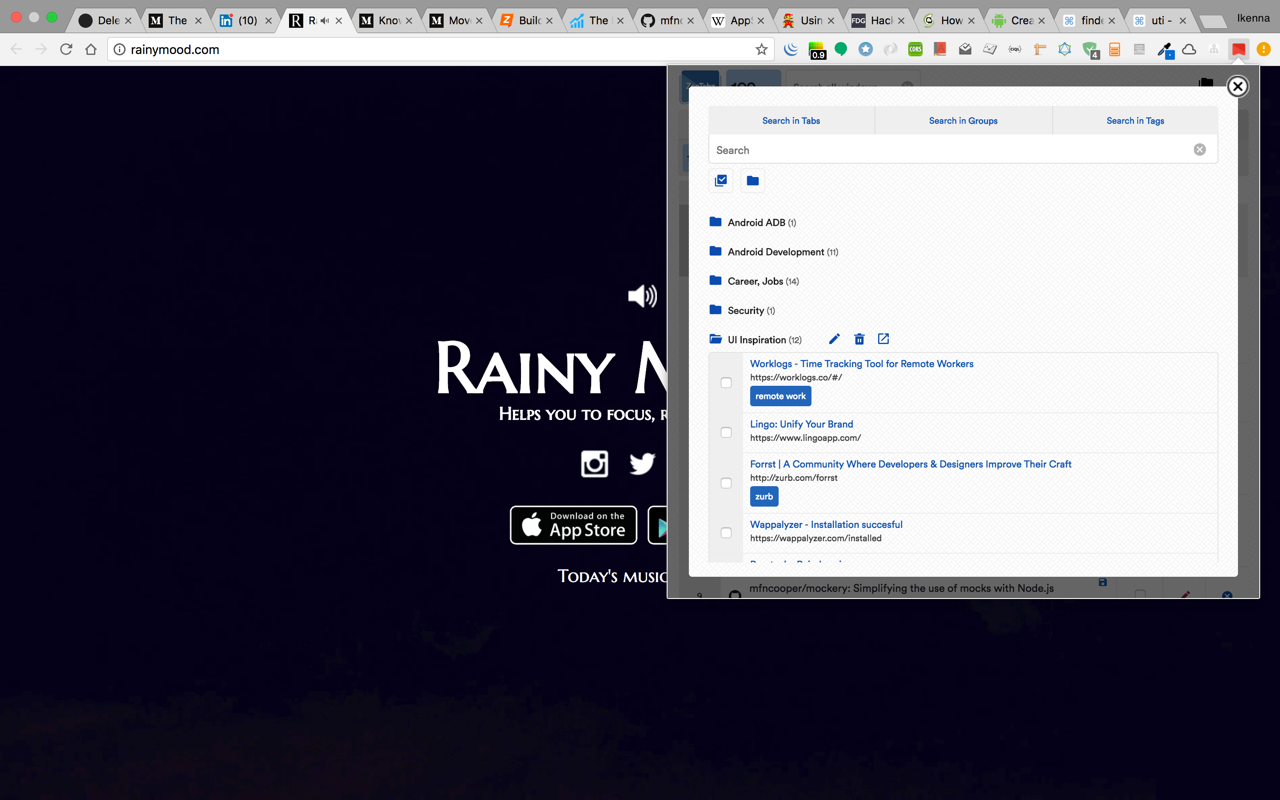Check the Wappalyzer Installation checkbox
This screenshot has width=1280, height=800.
[x=726, y=532]
